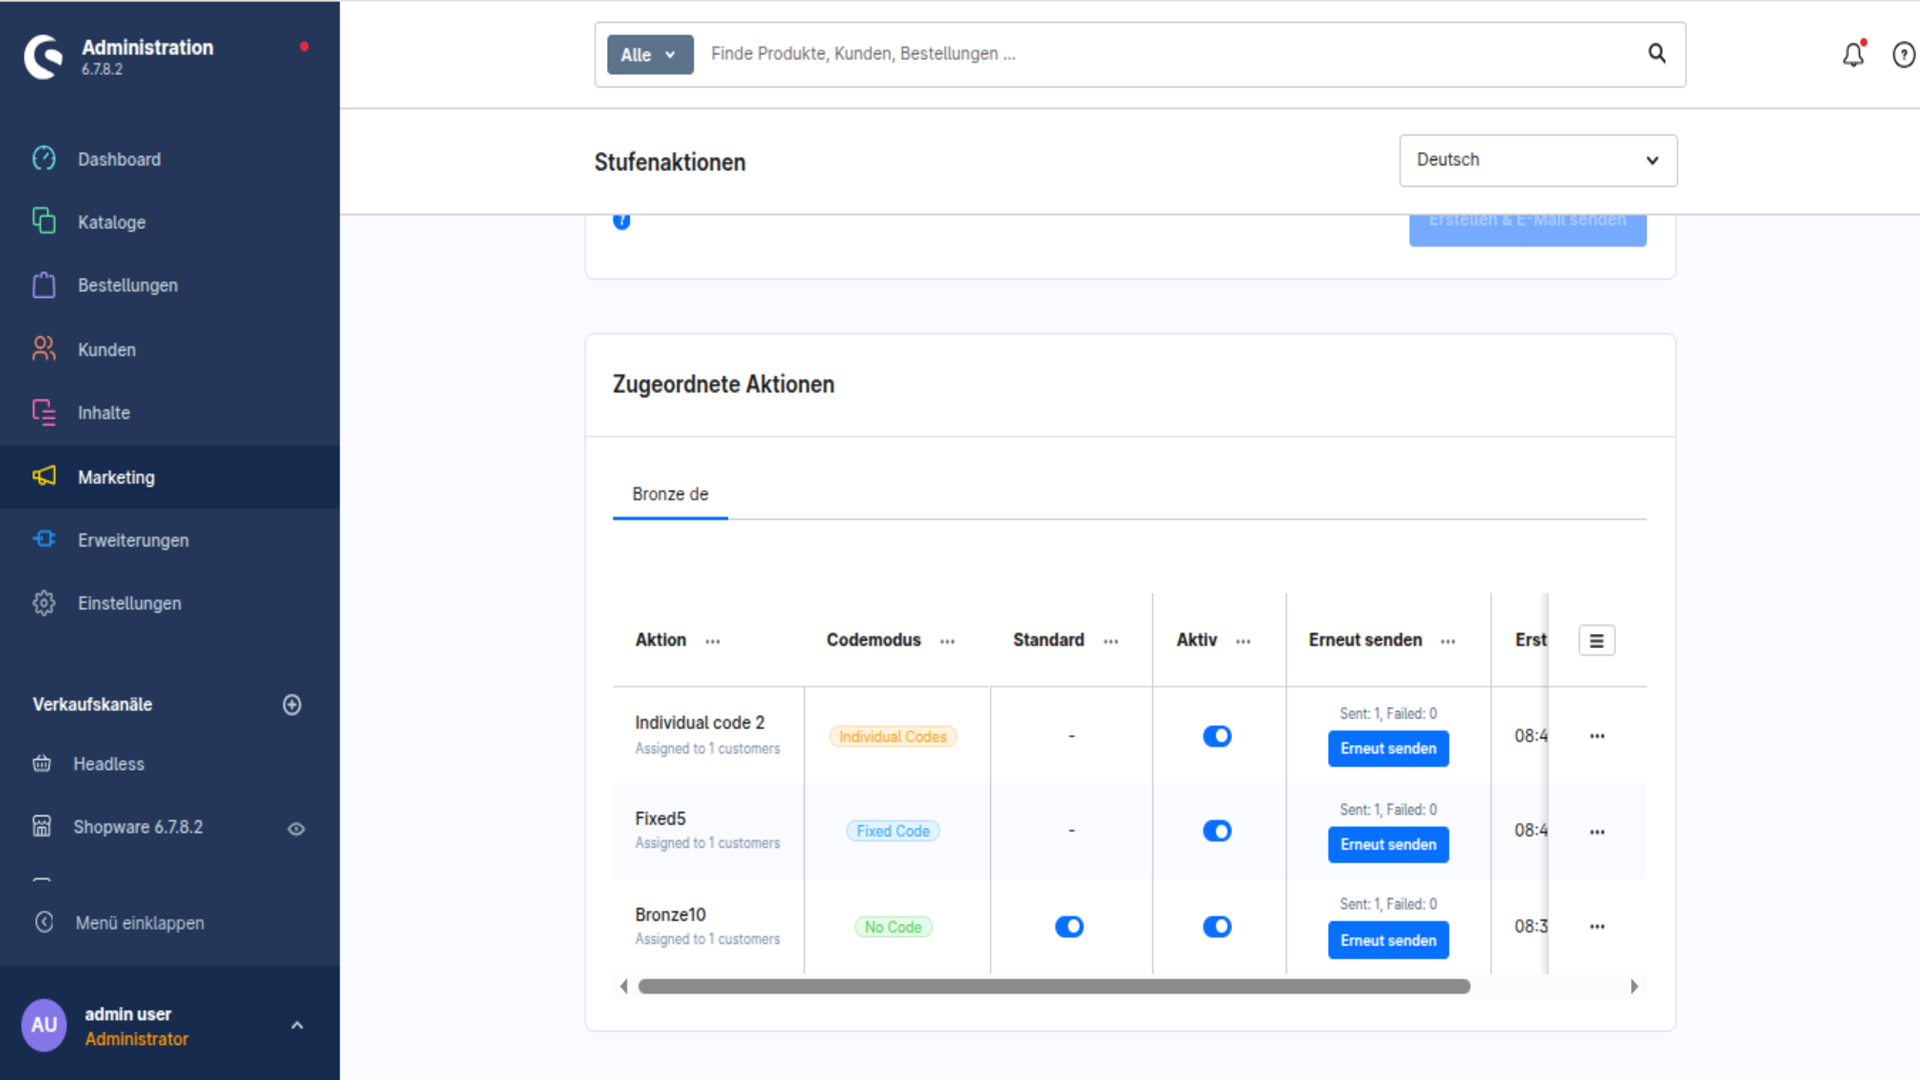Click the Individual Codes badge

893,737
